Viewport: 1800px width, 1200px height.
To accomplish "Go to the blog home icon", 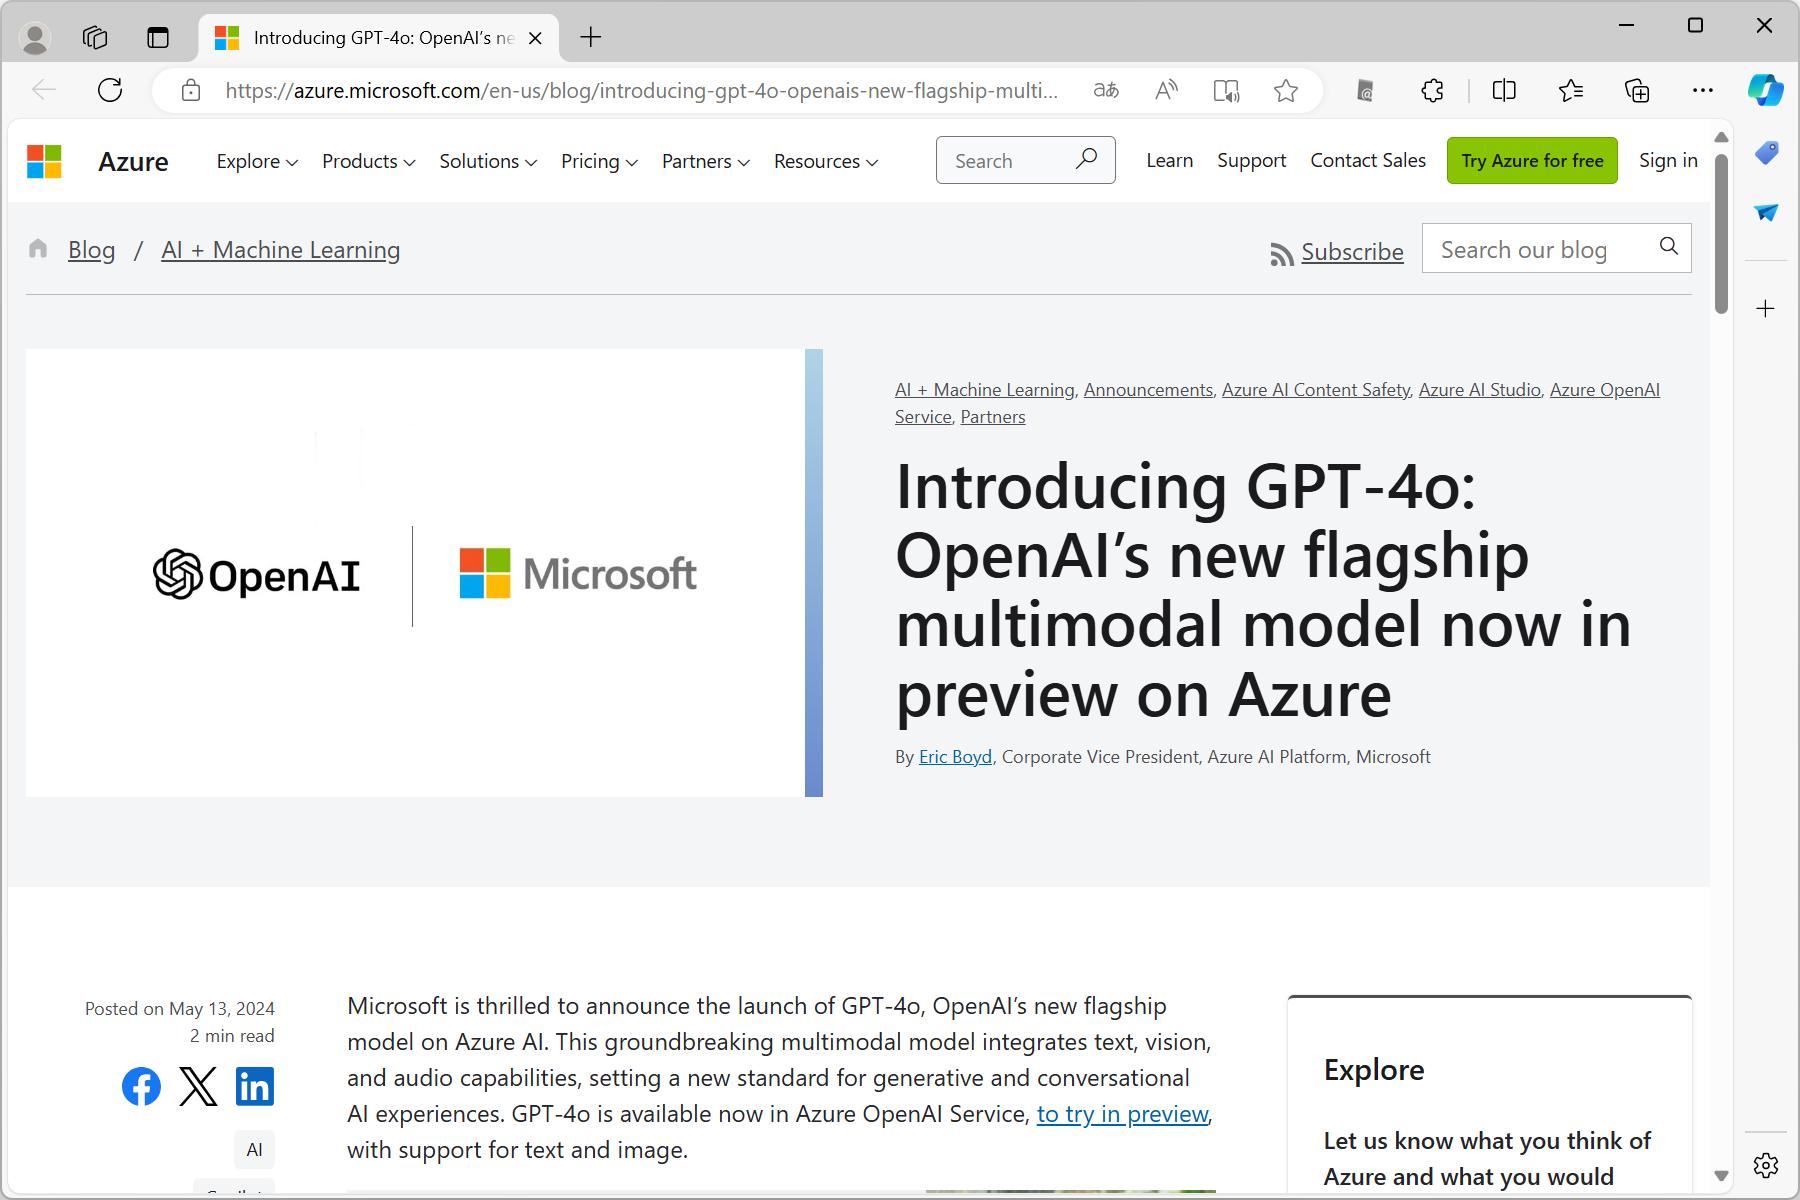I will tap(38, 249).
